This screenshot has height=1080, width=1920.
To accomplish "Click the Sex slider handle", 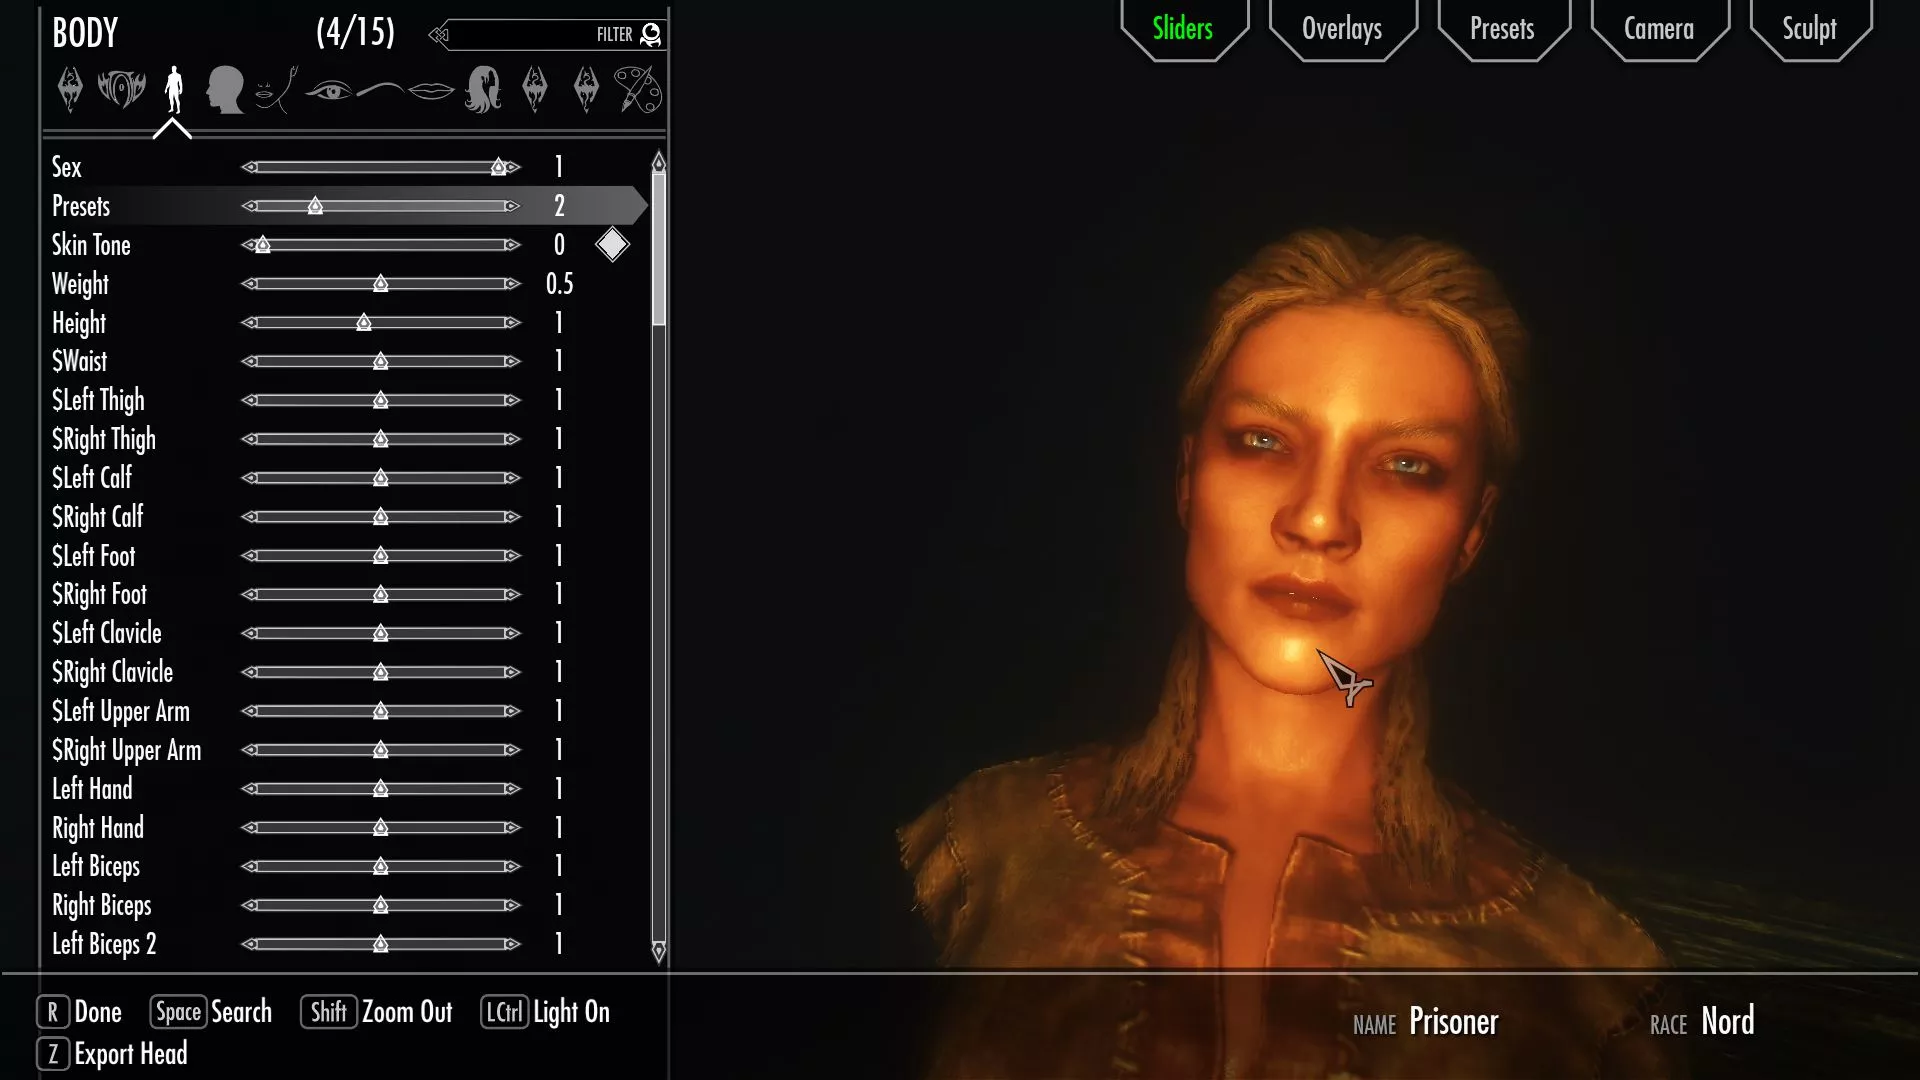I will pos(498,167).
